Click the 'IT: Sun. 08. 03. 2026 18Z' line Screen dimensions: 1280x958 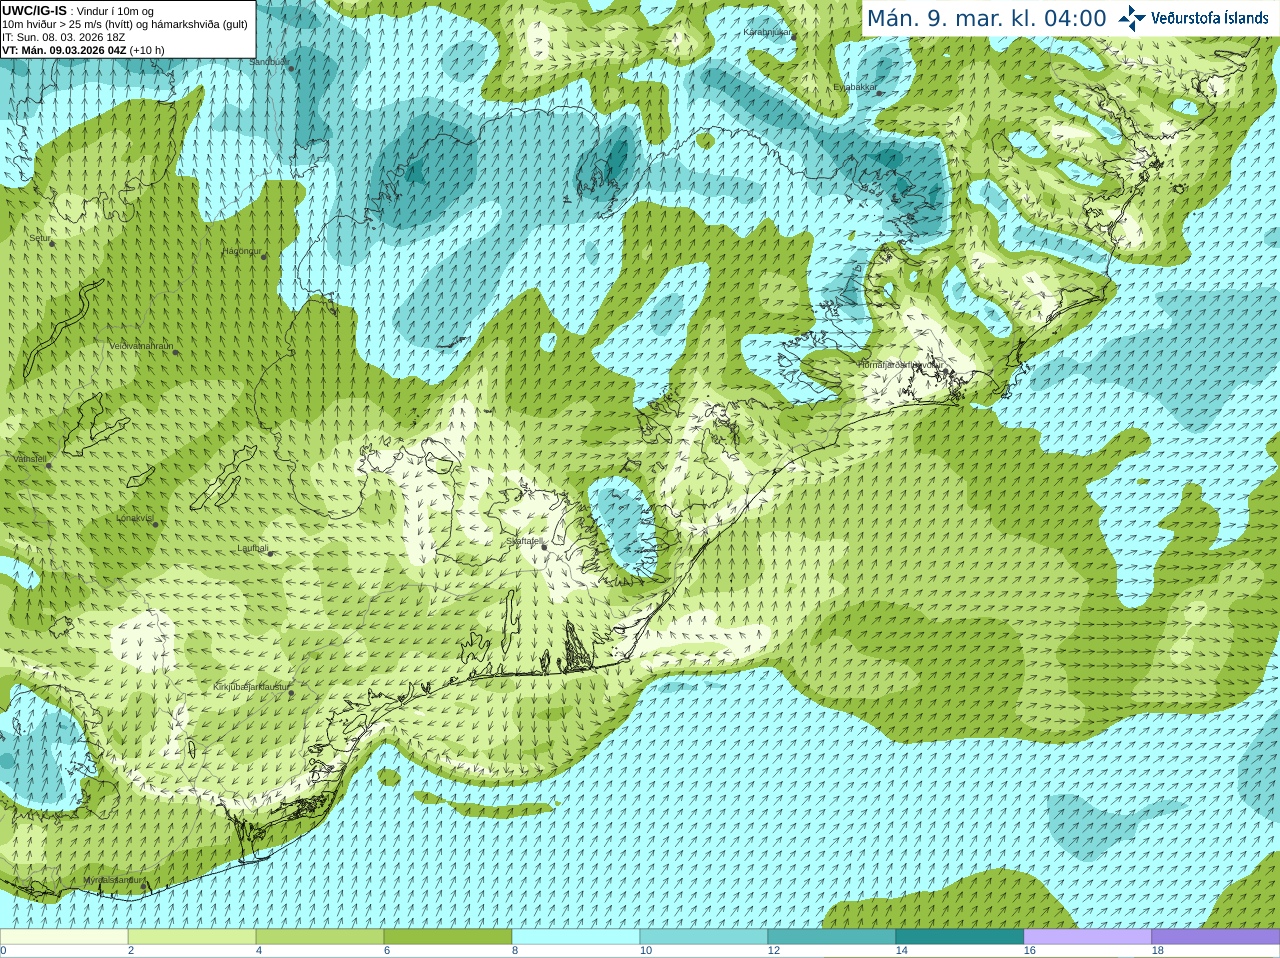point(64,37)
